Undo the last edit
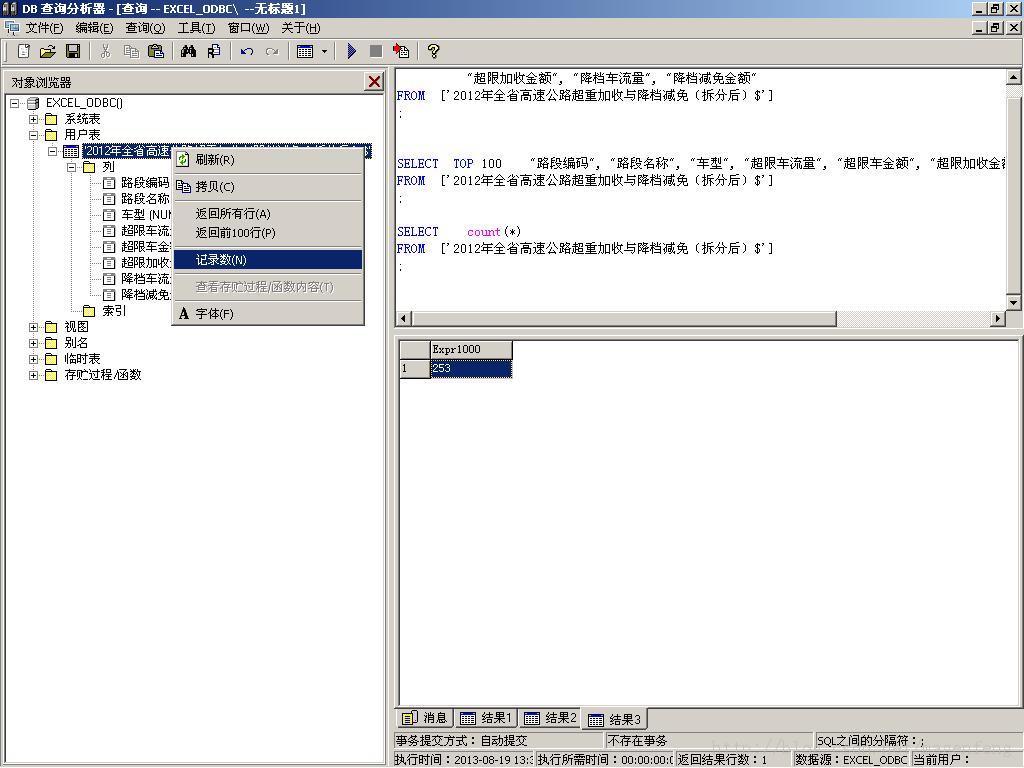 (x=247, y=51)
